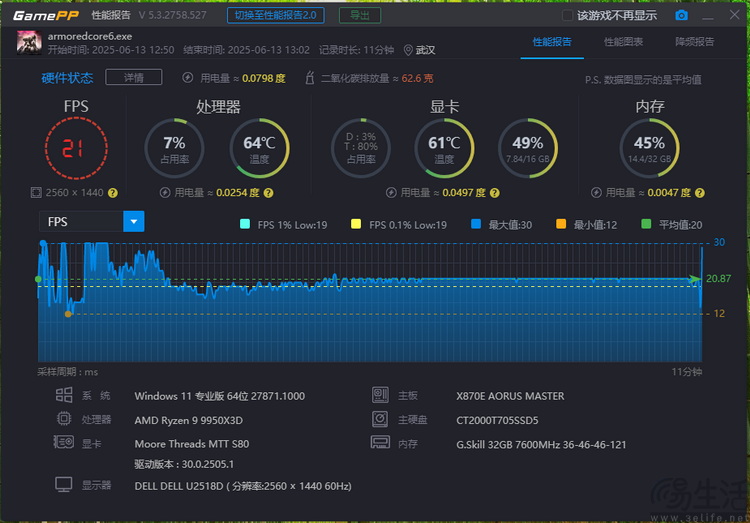This screenshot has height=523, width=750.
Task: Close the GamePP report window
Action: 735,15
